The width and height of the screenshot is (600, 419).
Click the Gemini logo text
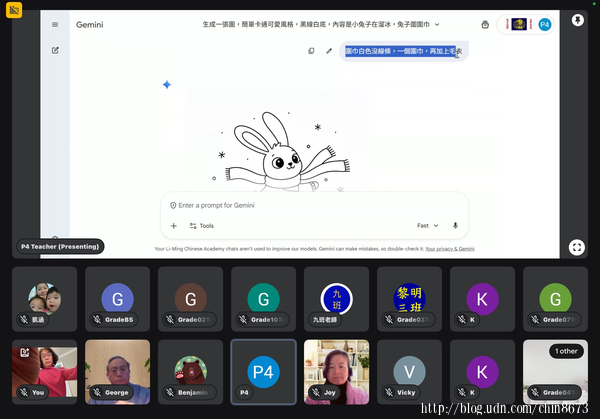pos(89,24)
